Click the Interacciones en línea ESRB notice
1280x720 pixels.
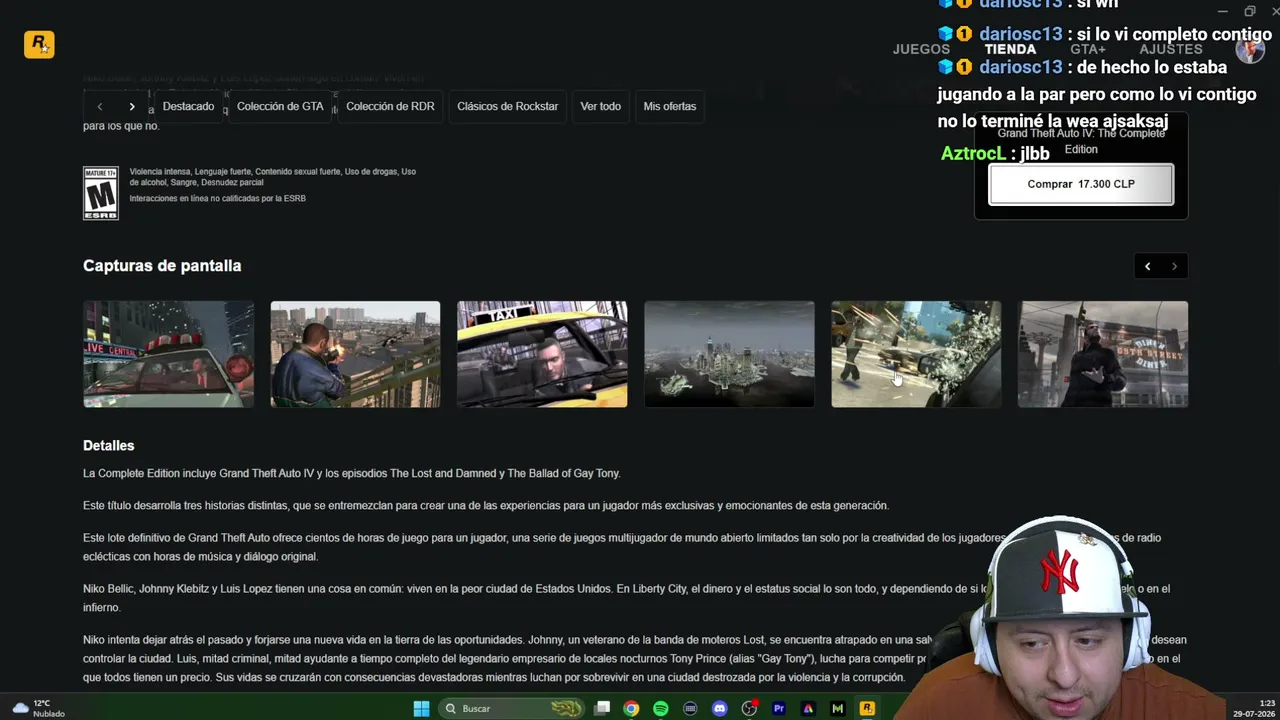point(217,198)
